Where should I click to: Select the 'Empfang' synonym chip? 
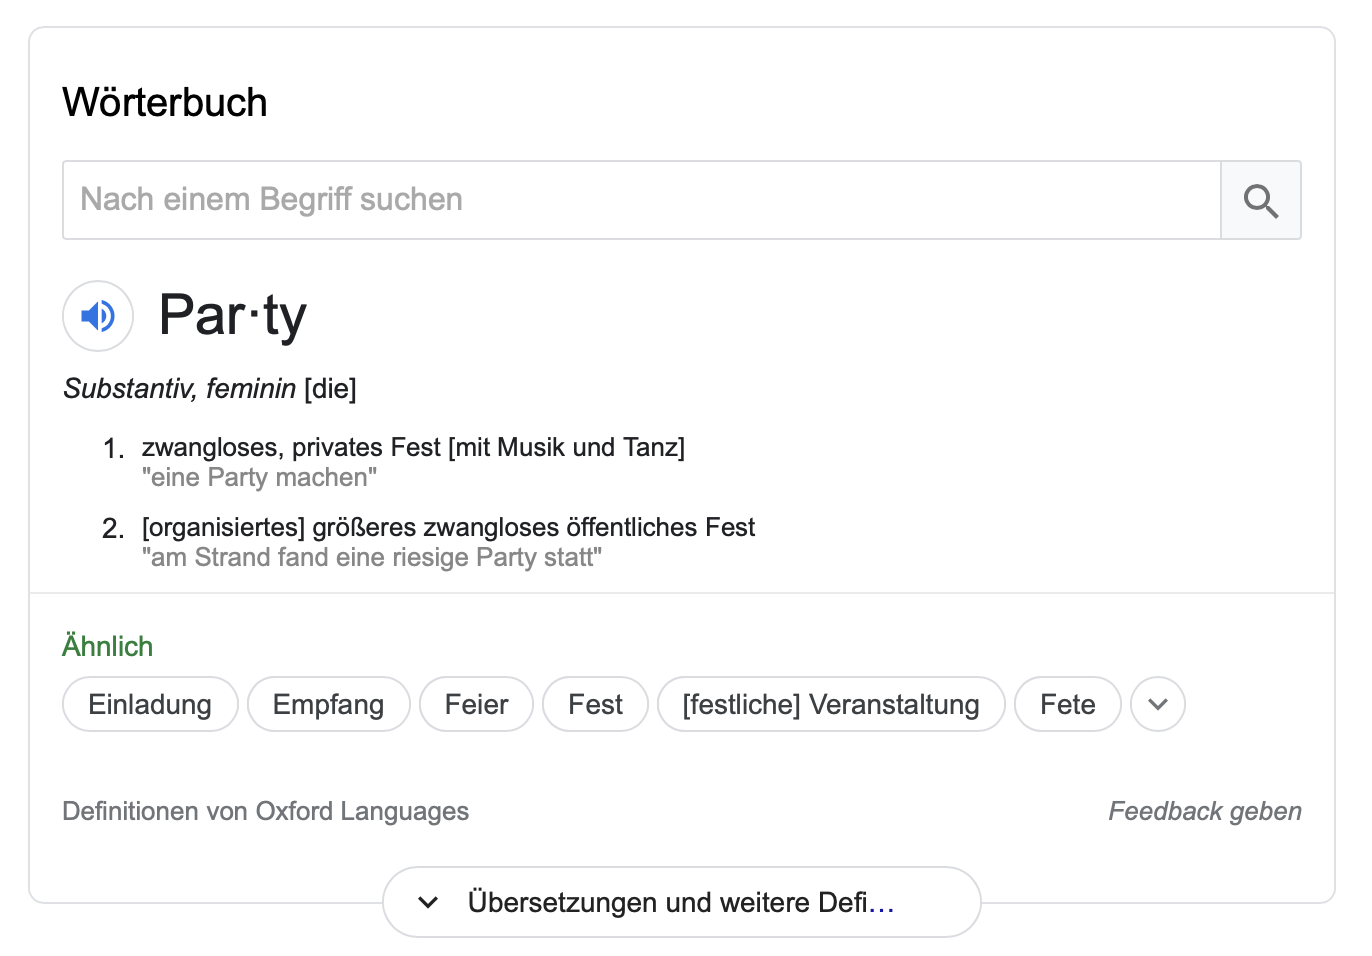pyautogui.click(x=329, y=704)
